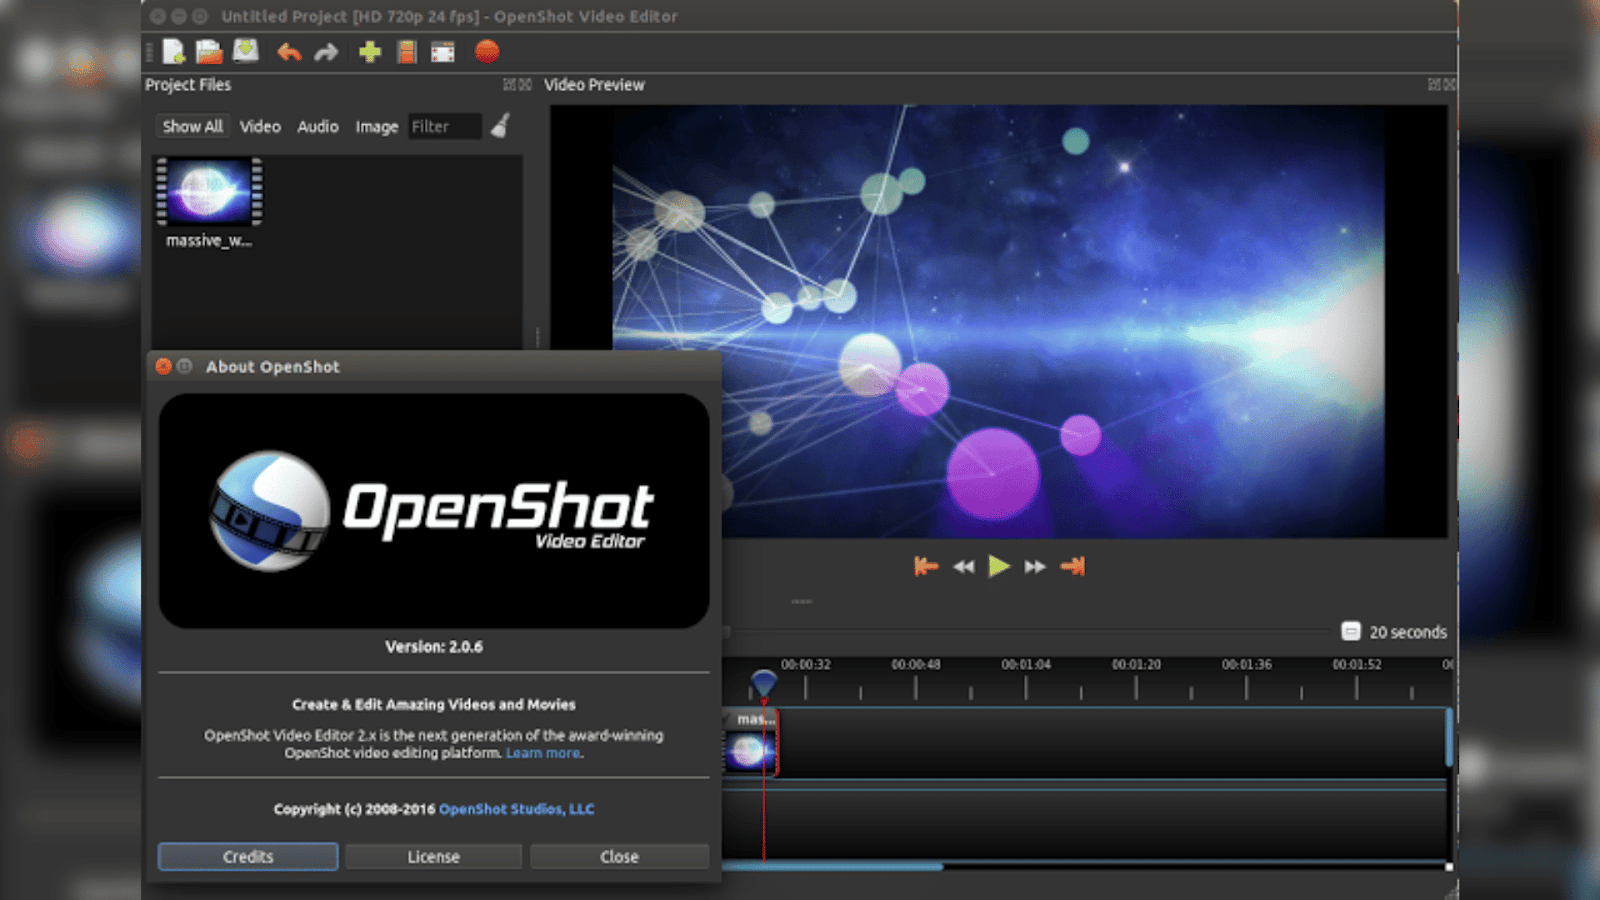
Task: View the License in the About dialog
Action: click(434, 857)
